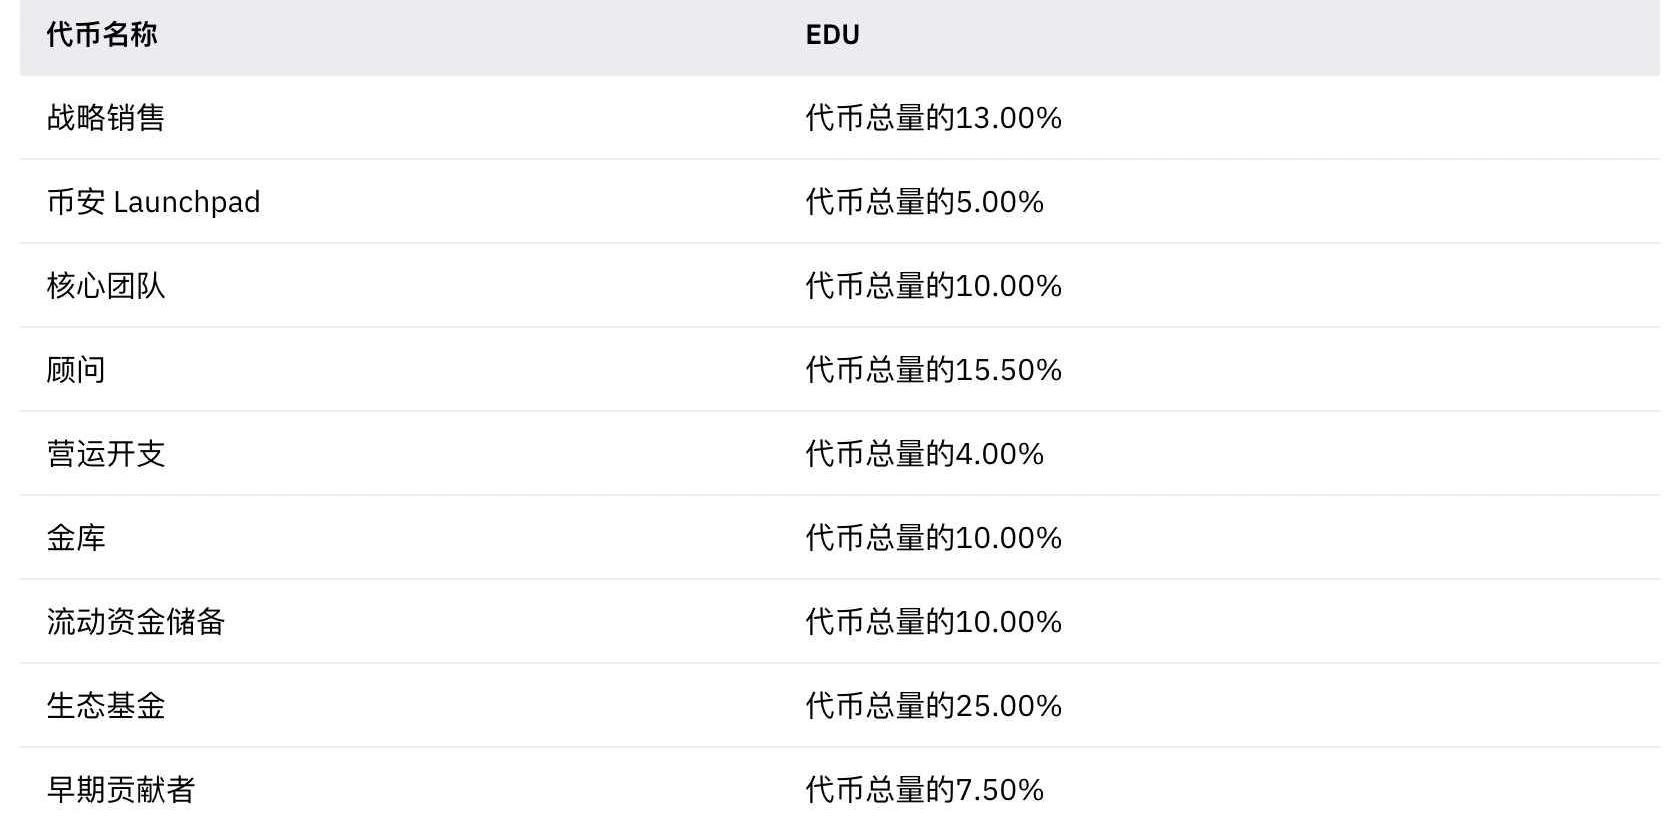Click the 金库 row label
Viewport: 1678px width, 820px height.
[x=76, y=538]
